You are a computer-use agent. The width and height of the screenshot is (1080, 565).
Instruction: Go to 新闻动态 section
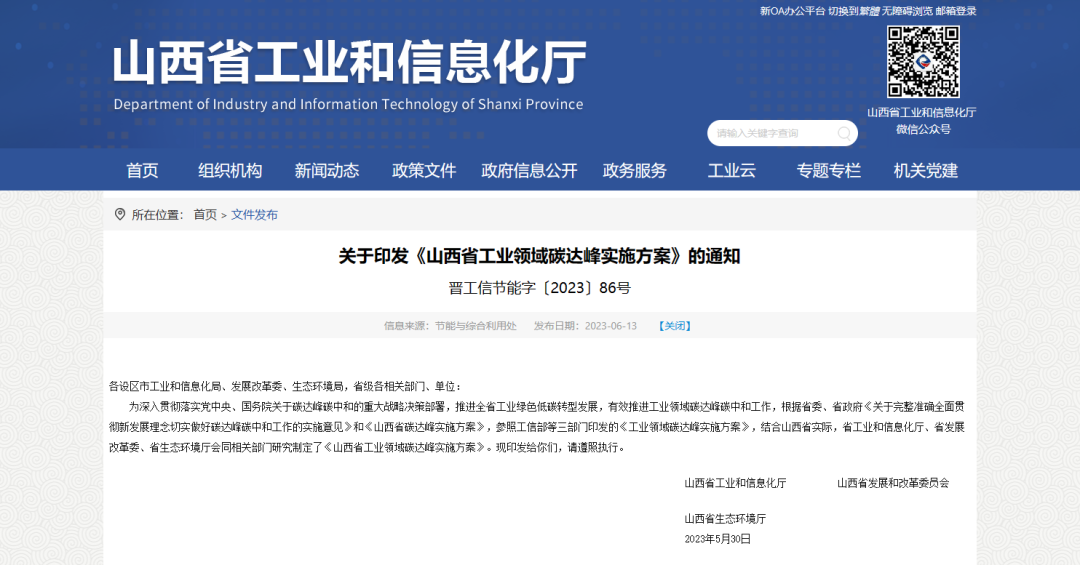[x=326, y=170]
